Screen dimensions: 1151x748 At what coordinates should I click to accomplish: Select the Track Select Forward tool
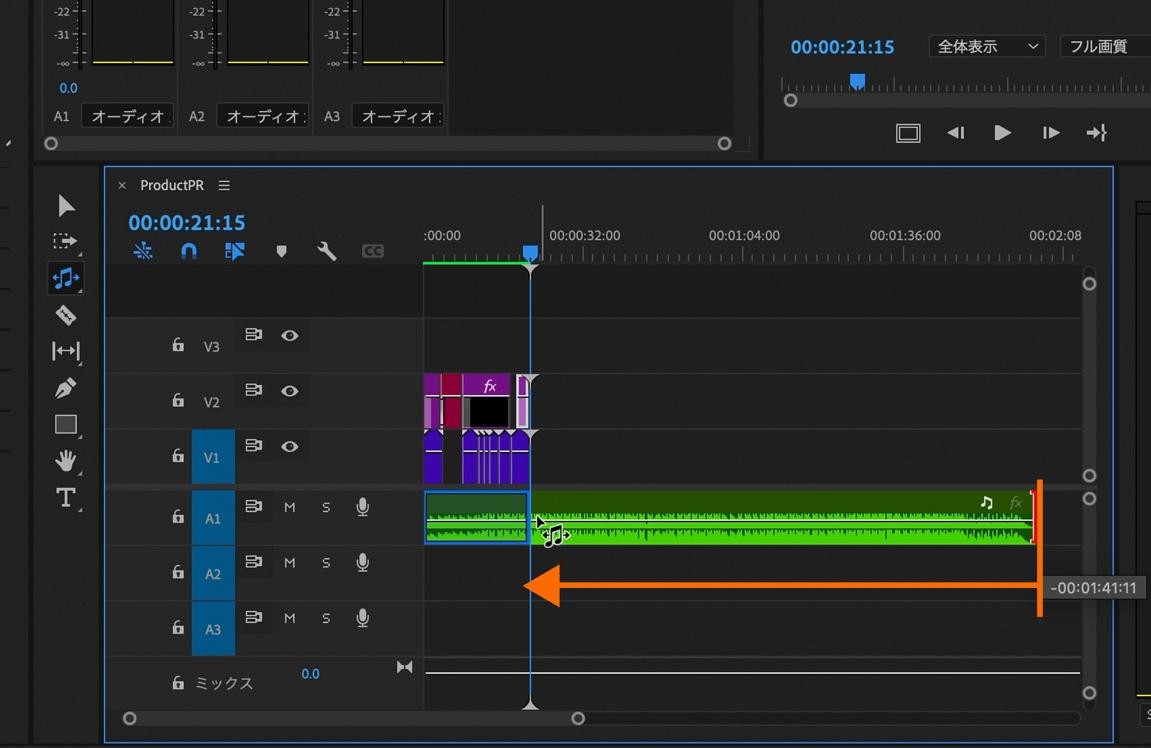click(65, 242)
